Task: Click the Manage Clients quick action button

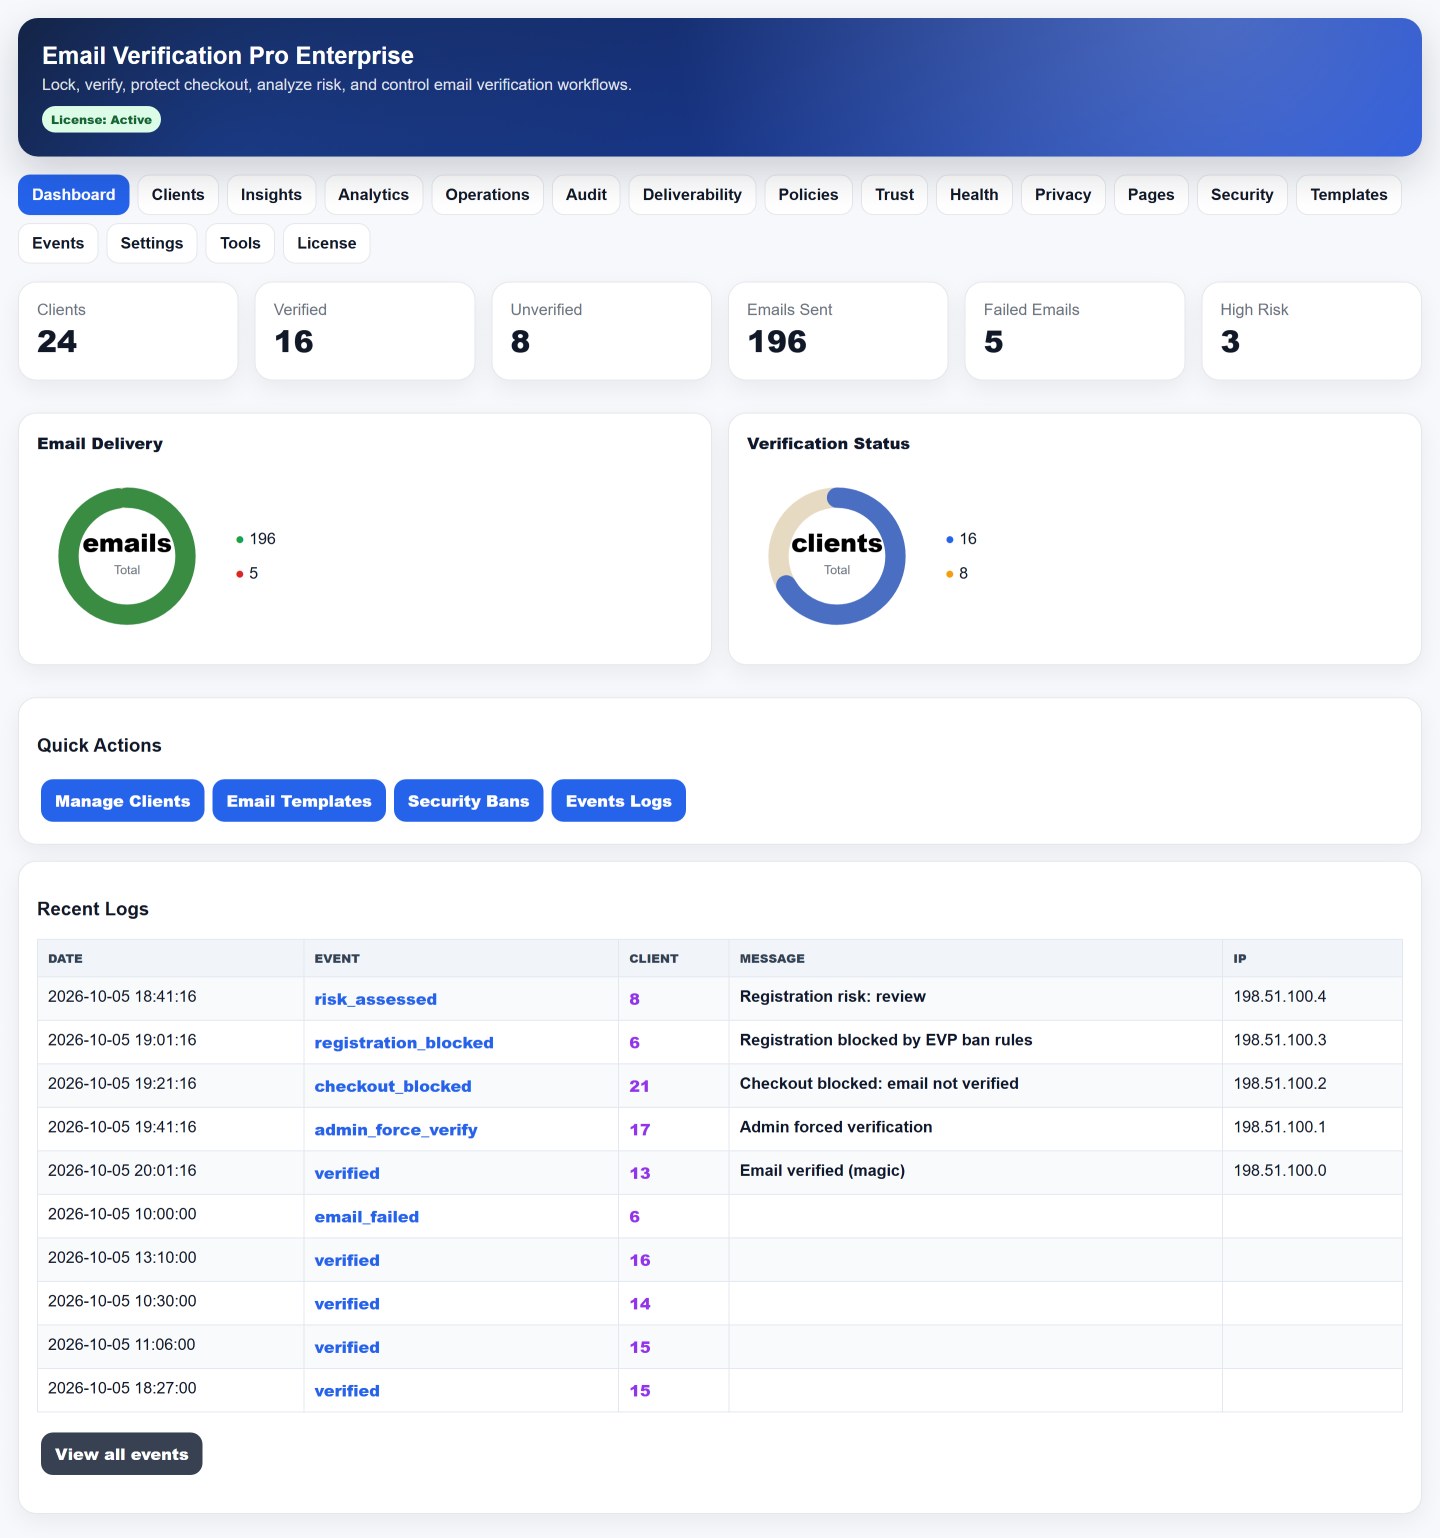Action: (x=123, y=801)
